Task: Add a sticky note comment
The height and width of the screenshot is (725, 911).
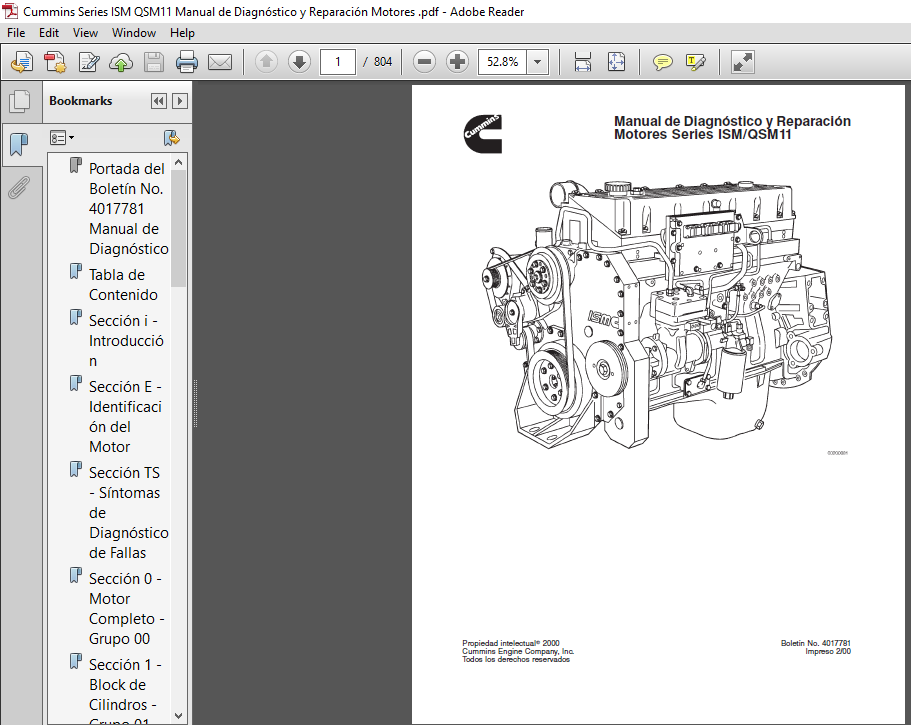Action: 662,62
